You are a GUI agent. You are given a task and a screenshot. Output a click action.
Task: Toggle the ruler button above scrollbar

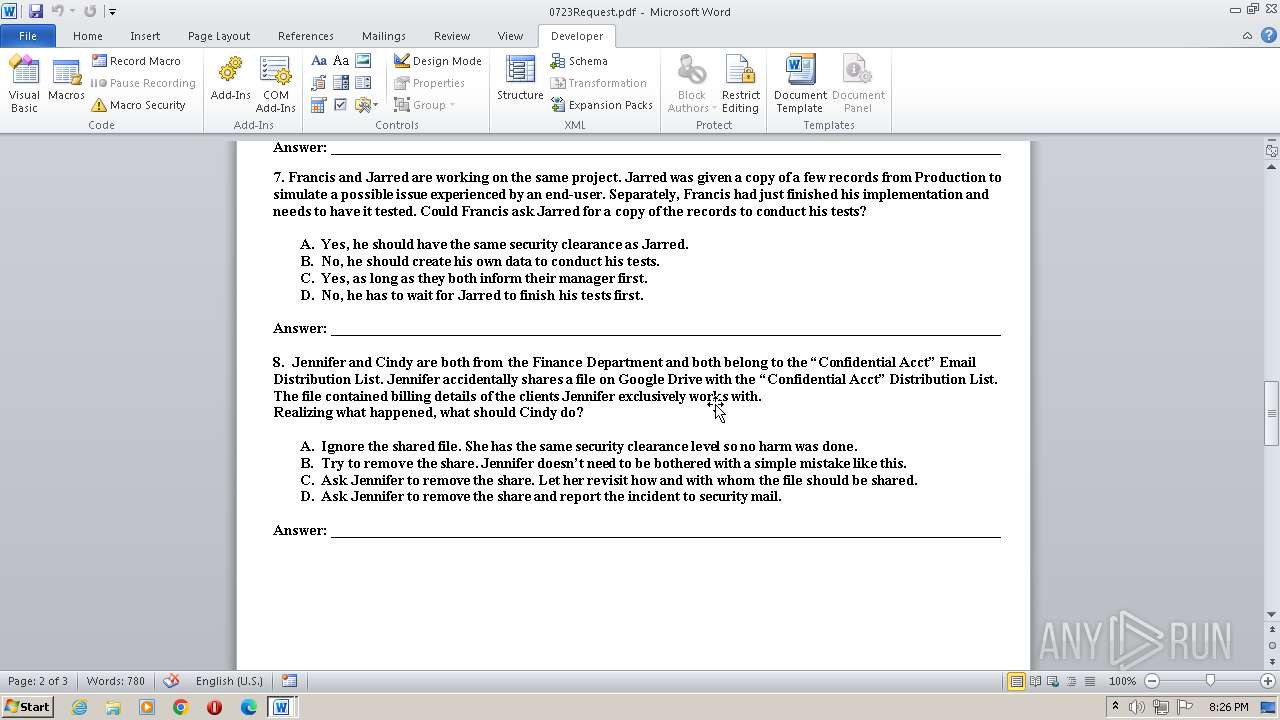[x=1272, y=151]
